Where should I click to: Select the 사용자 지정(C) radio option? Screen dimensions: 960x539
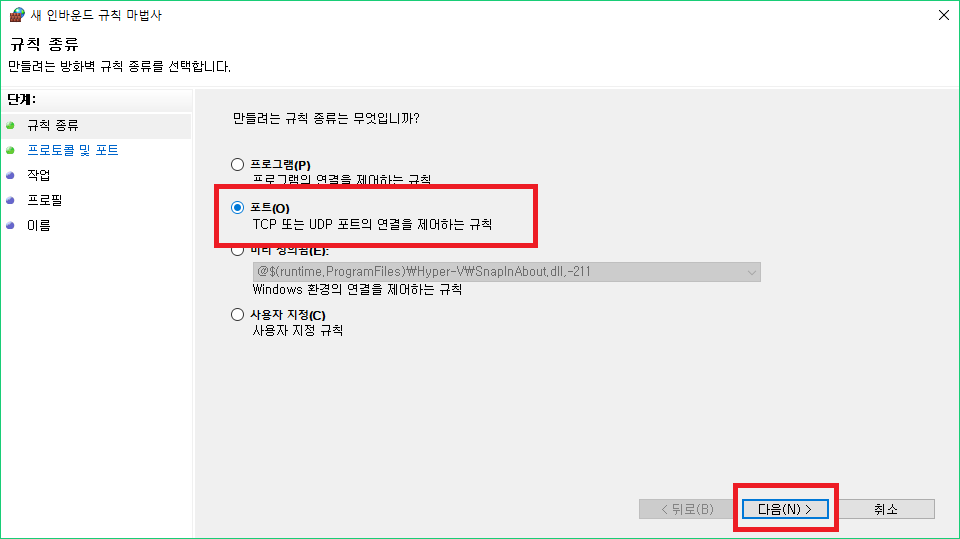pos(238,315)
